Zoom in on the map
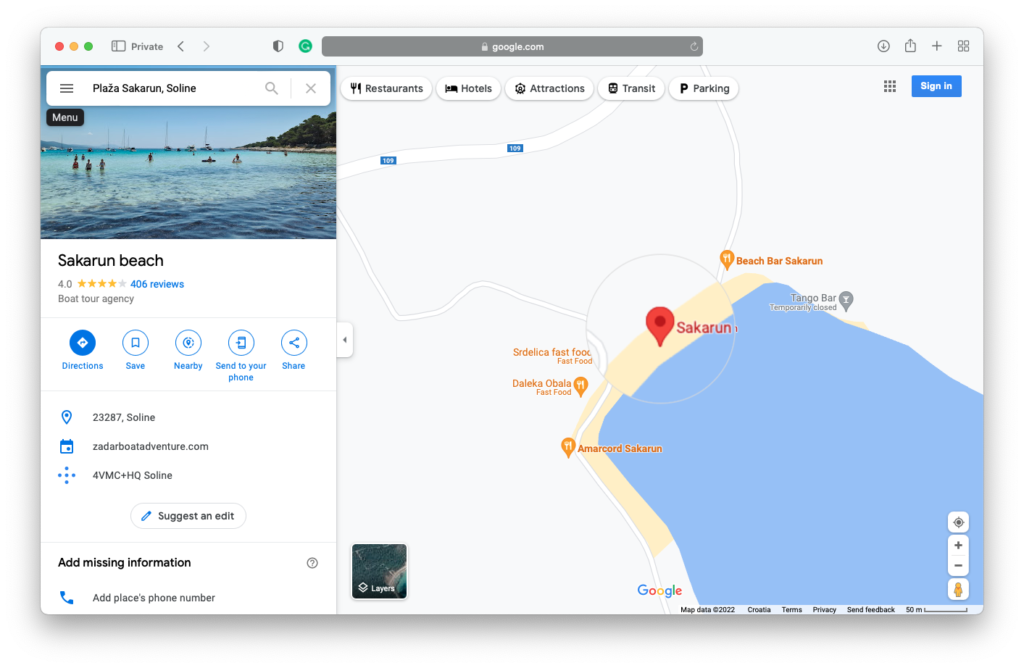1024x668 pixels. [x=958, y=546]
